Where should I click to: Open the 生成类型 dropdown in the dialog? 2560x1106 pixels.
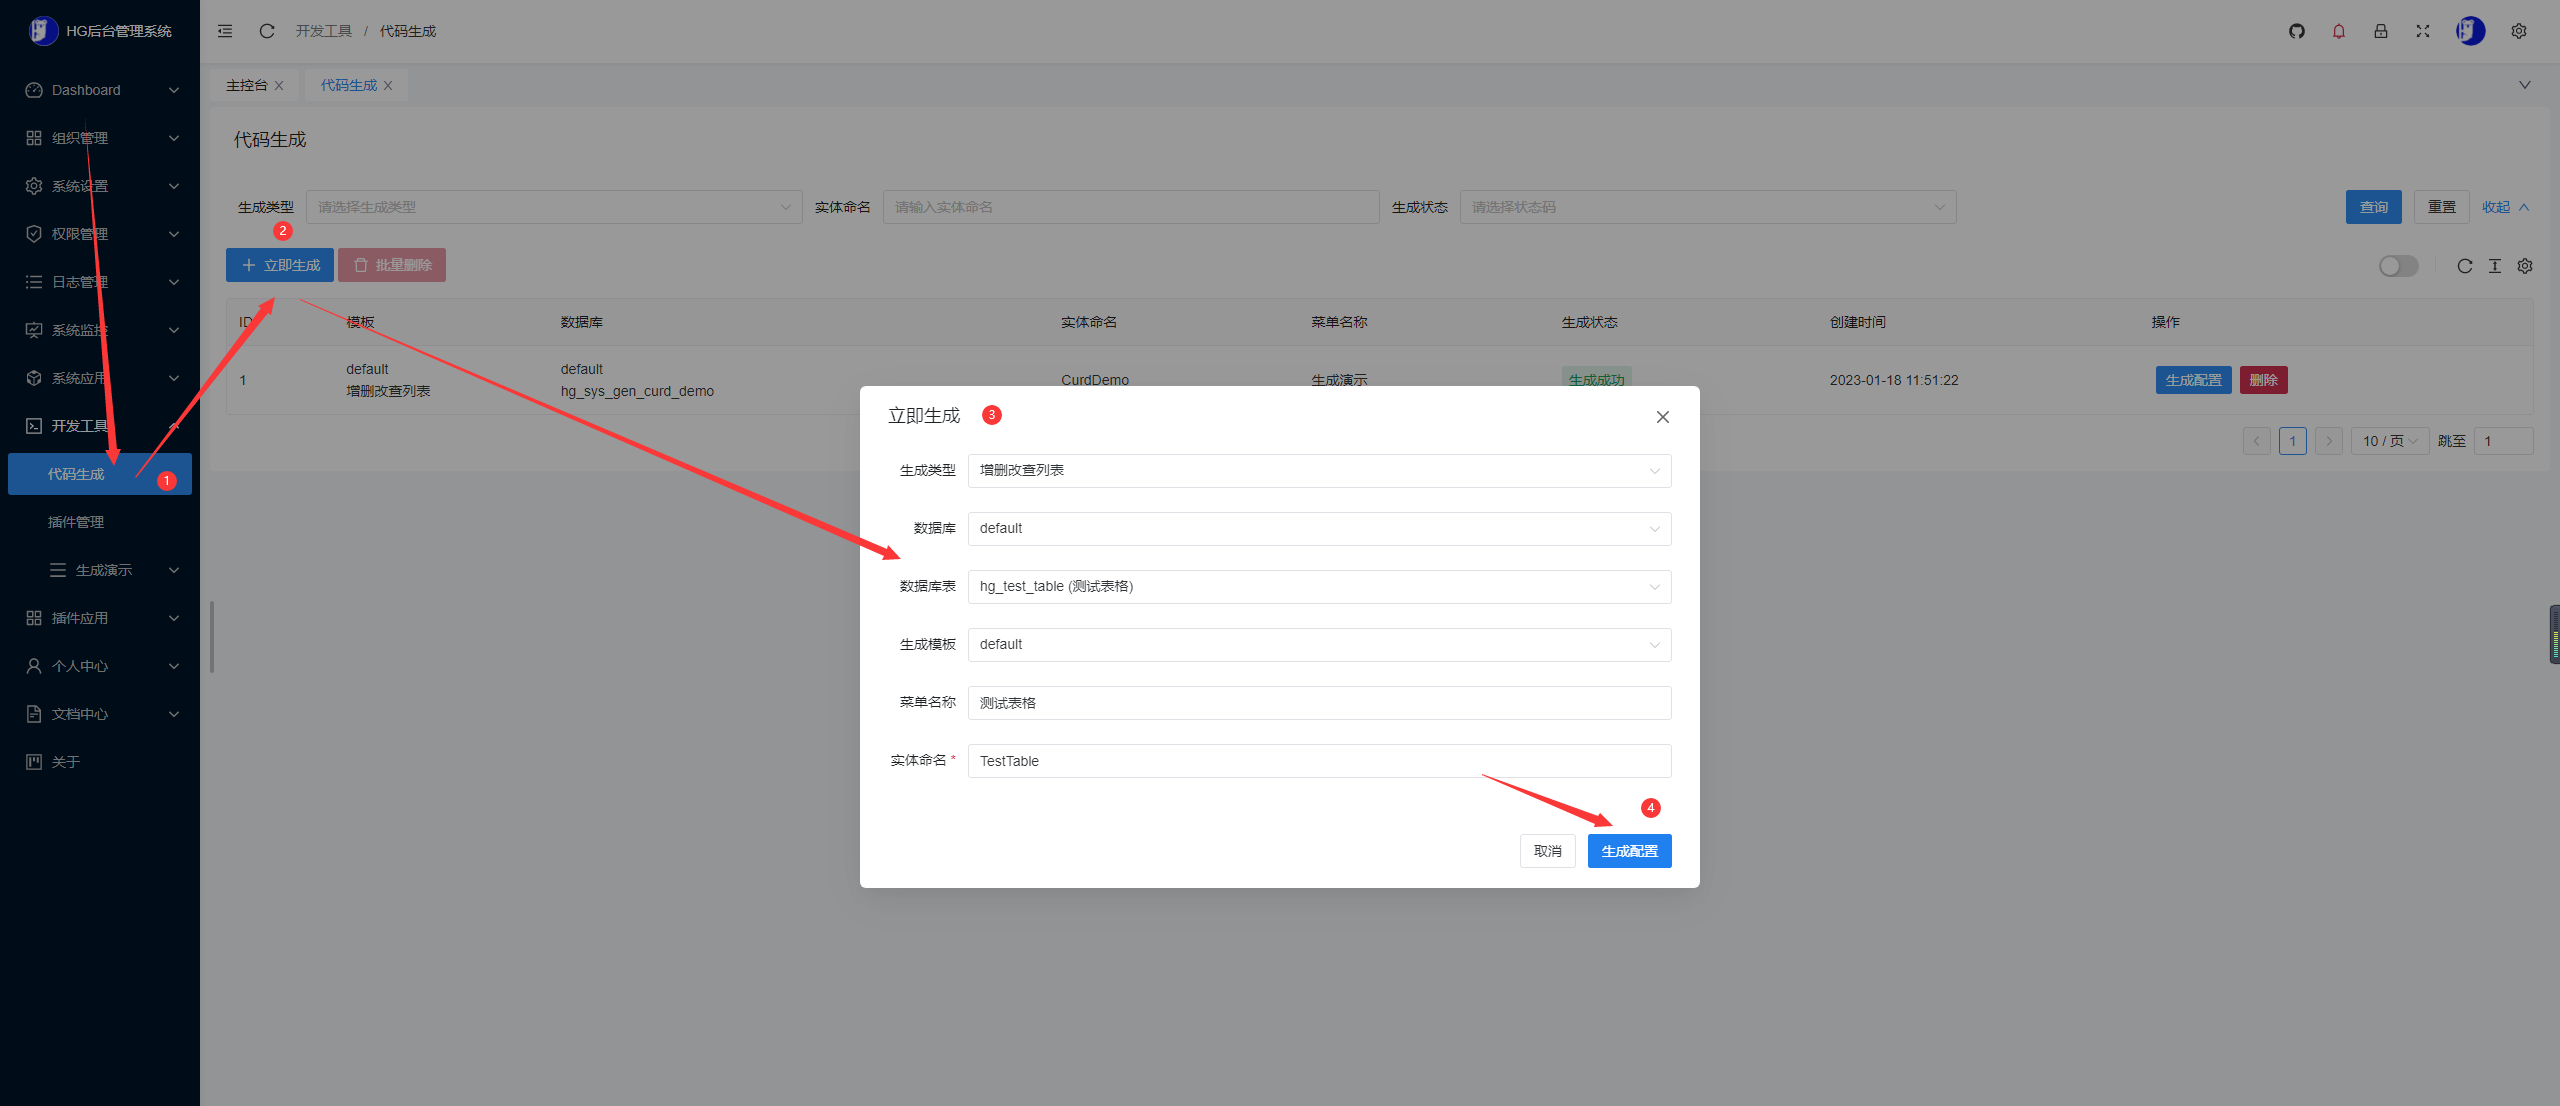tap(1318, 470)
